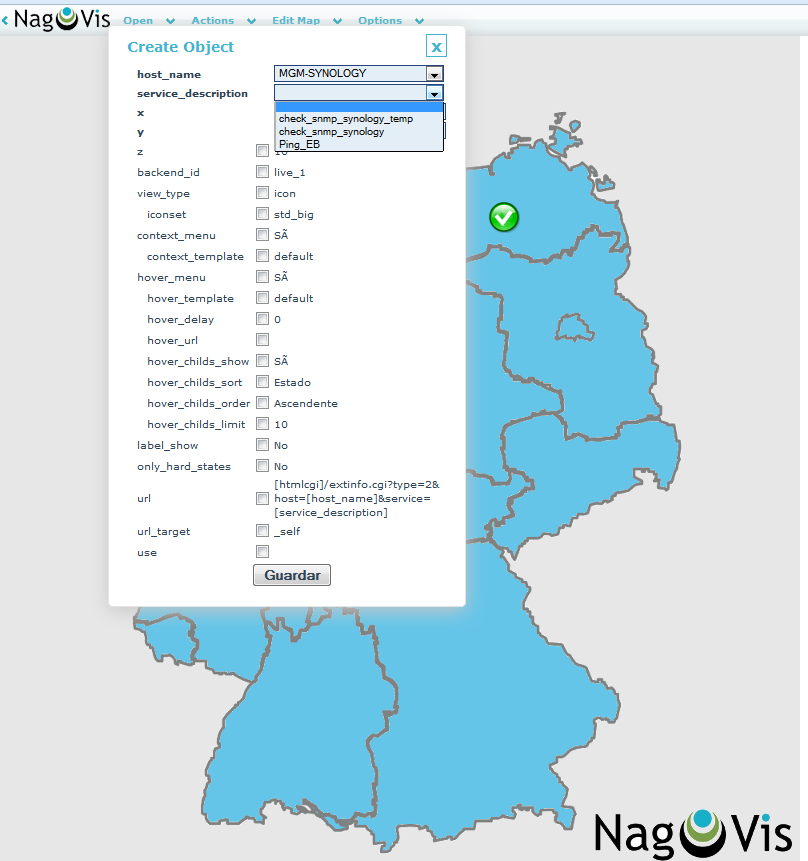Image resolution: width=808 pixels, height=861 pixels.
Task: Tick the backend_id checkbox
Action: [263, 172]
